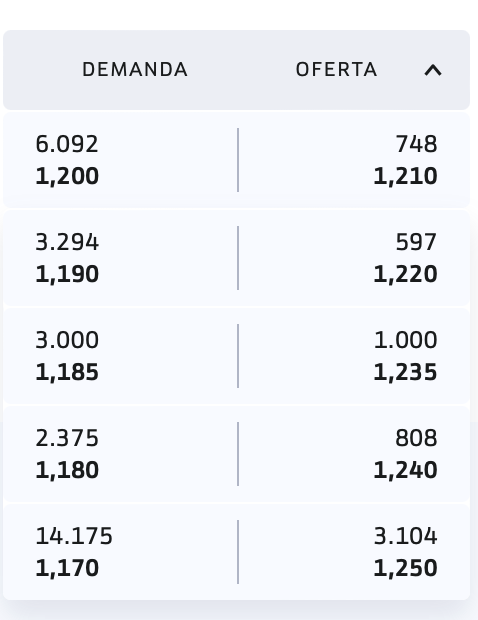Click offer volume 748
Viewport: 478px width, 620px height.
[416, 144]
